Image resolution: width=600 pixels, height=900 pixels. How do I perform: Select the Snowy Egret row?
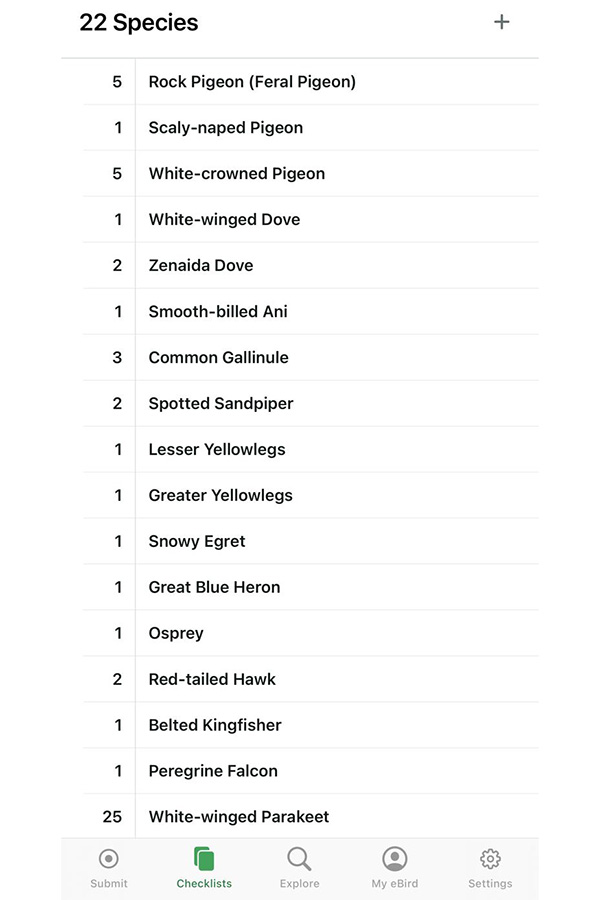coord(197,542)
